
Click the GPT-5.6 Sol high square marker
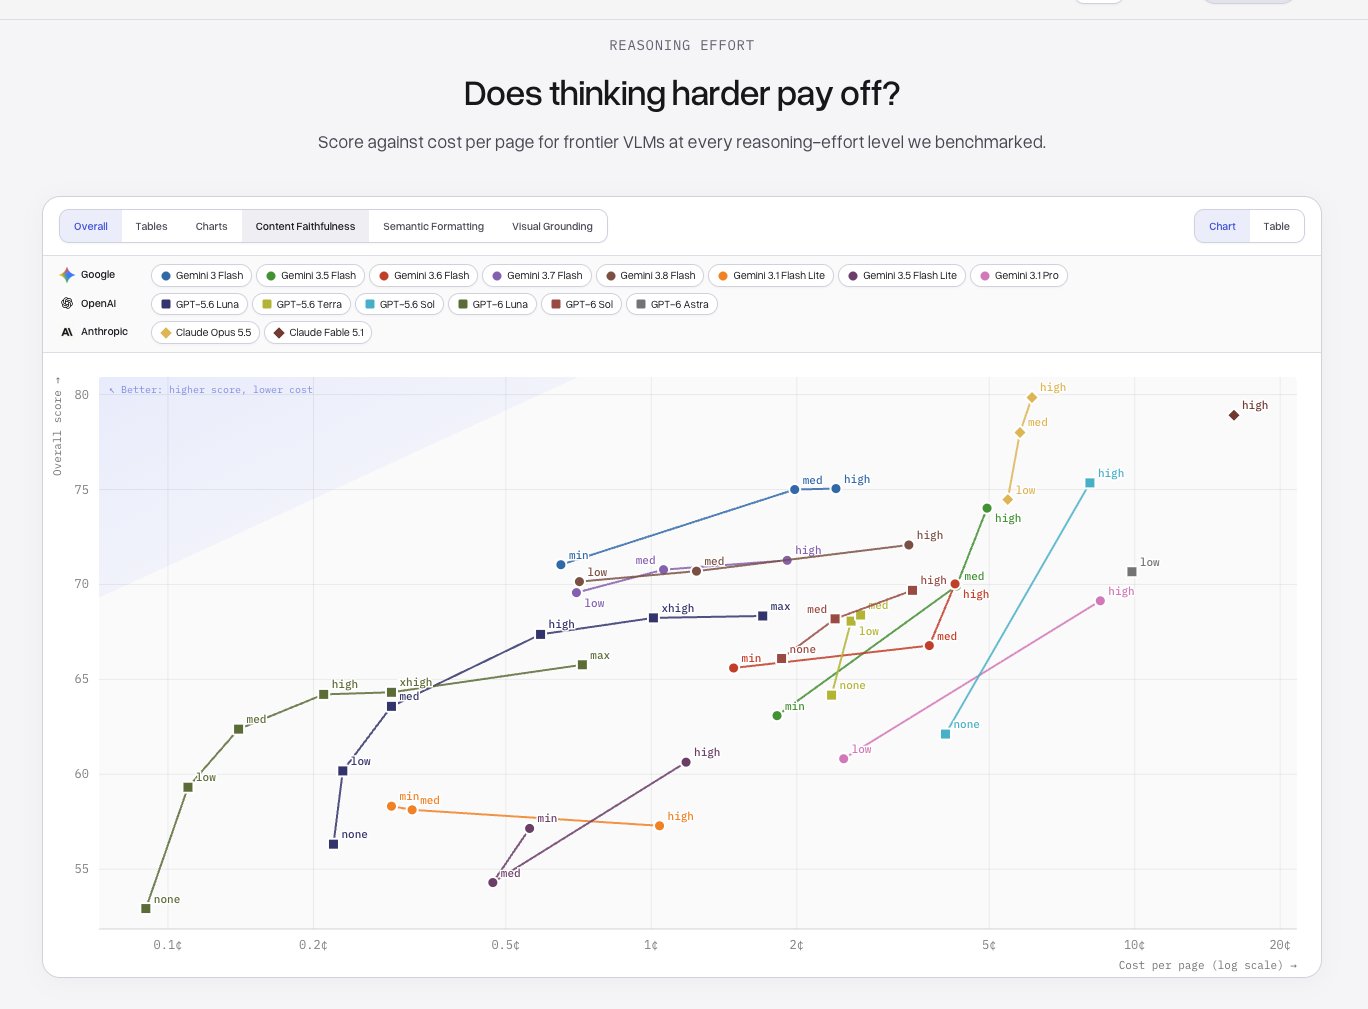click(x=1090, y=483)
